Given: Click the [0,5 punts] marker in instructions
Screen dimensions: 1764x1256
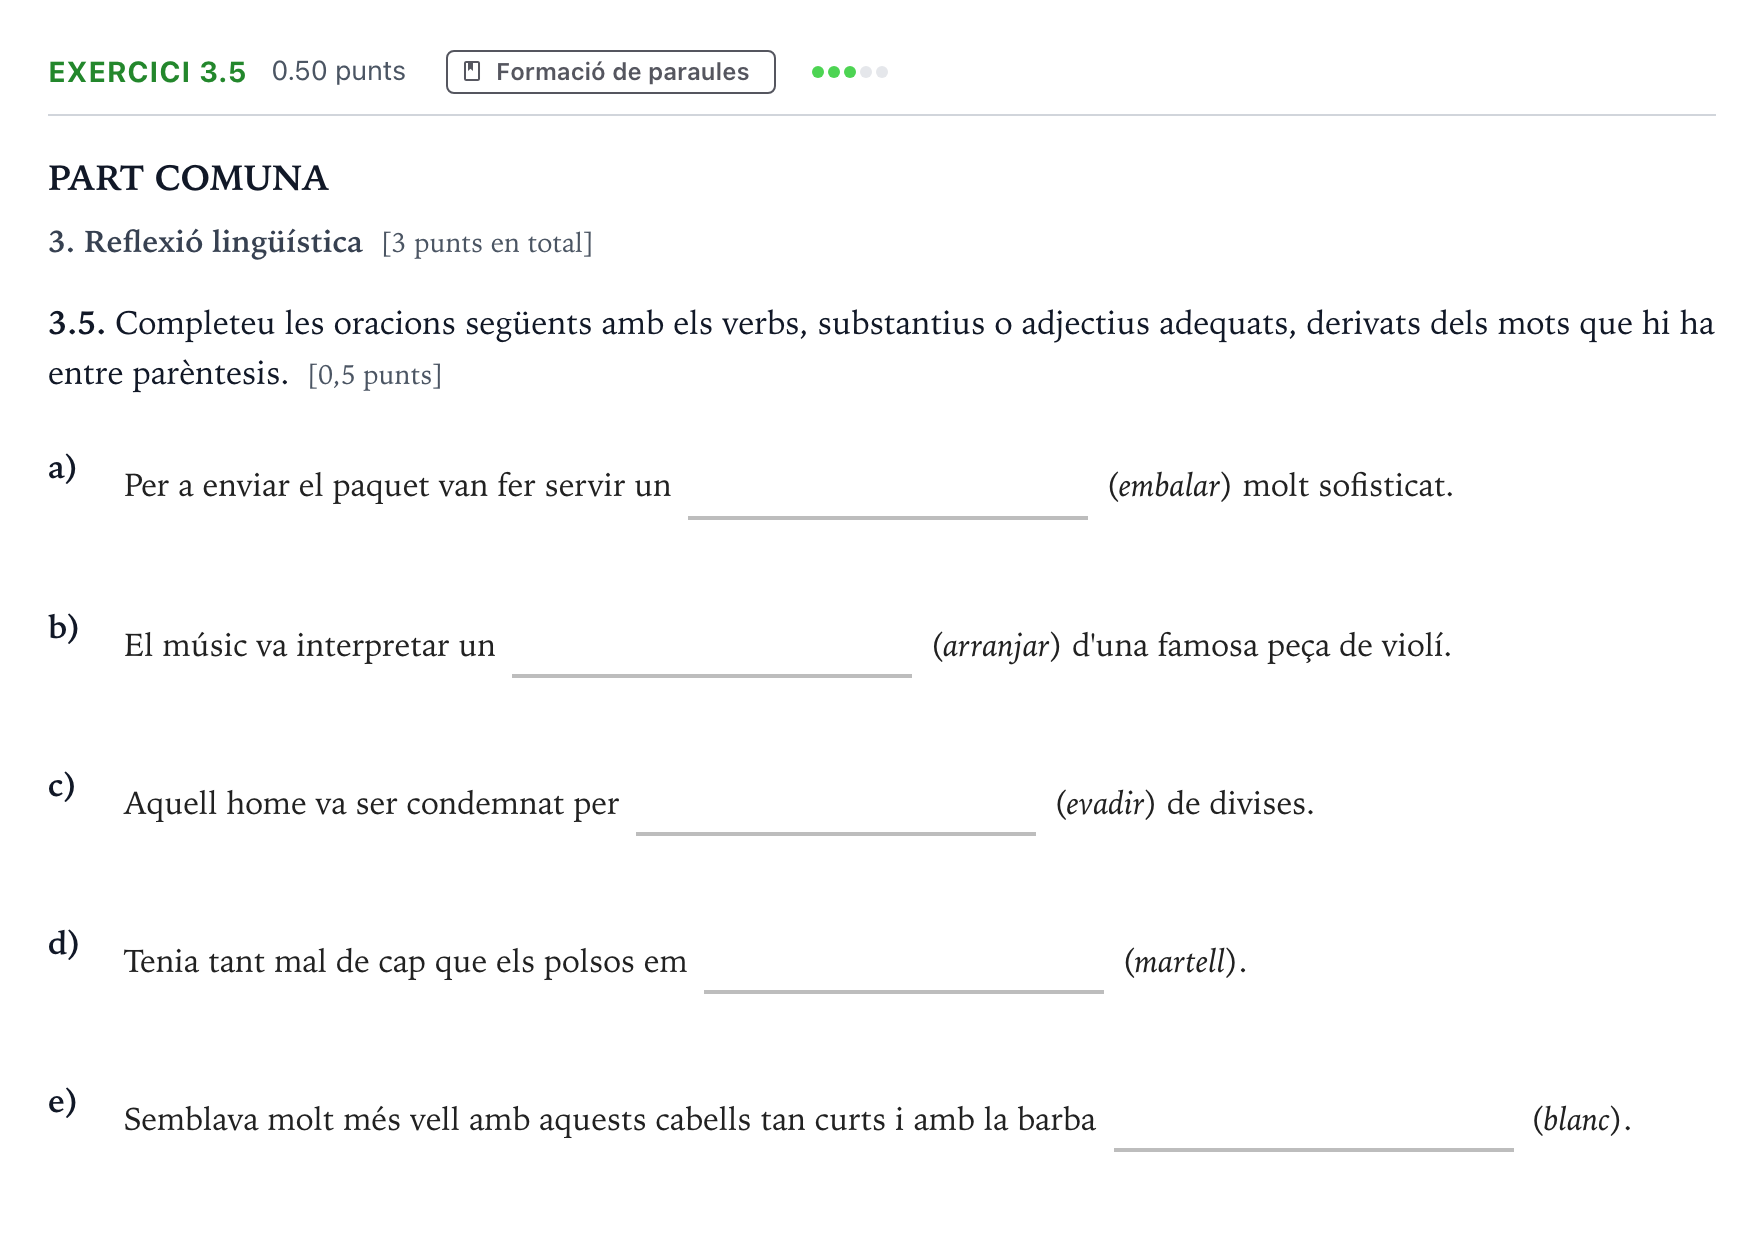Looking at the screenshot, I should pos(375,375).
